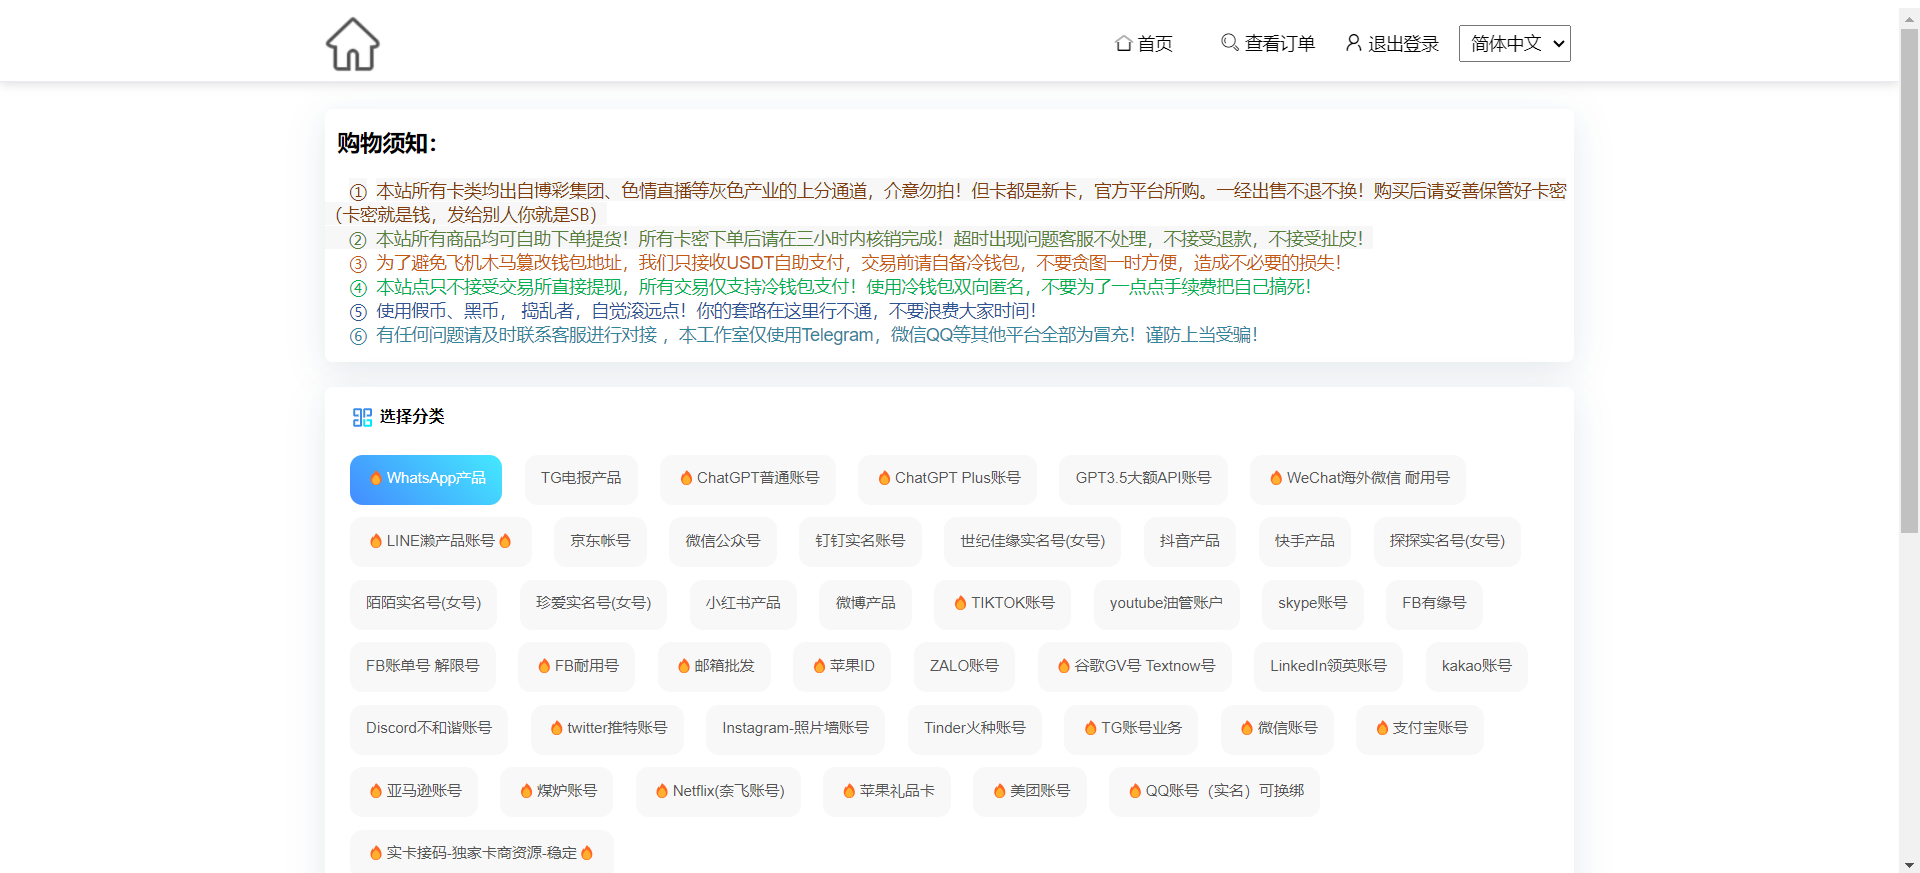
Task: Select GPT3.5大额API账号 category
Action: 1143,479
